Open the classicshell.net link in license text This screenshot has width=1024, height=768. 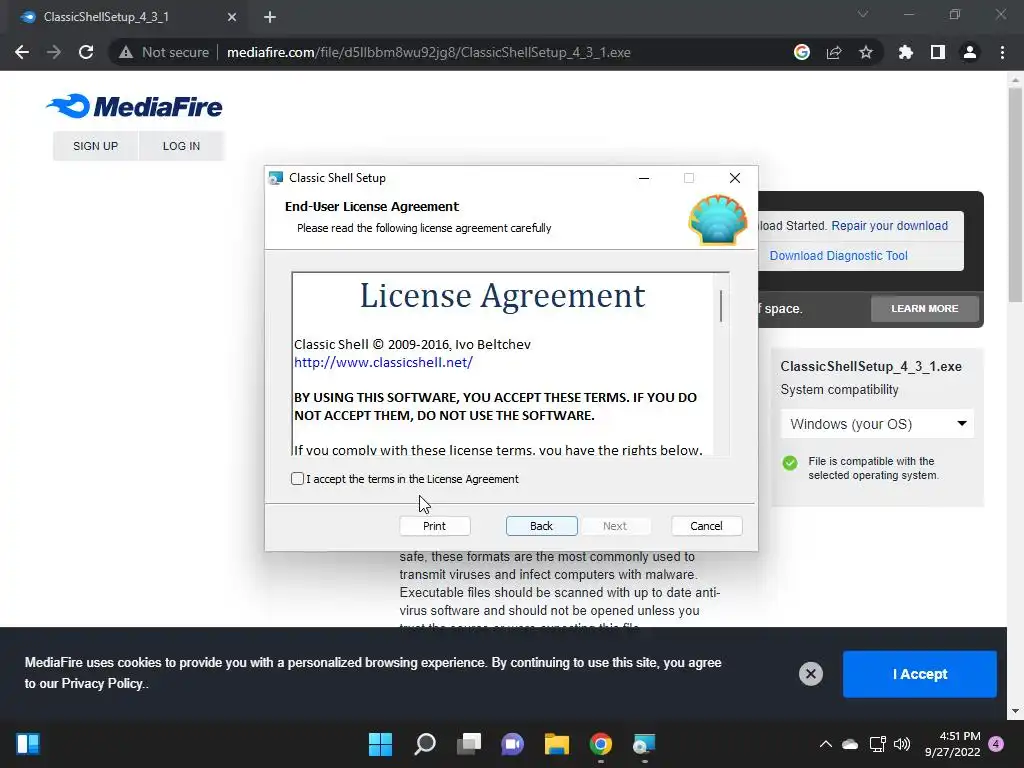383,362
